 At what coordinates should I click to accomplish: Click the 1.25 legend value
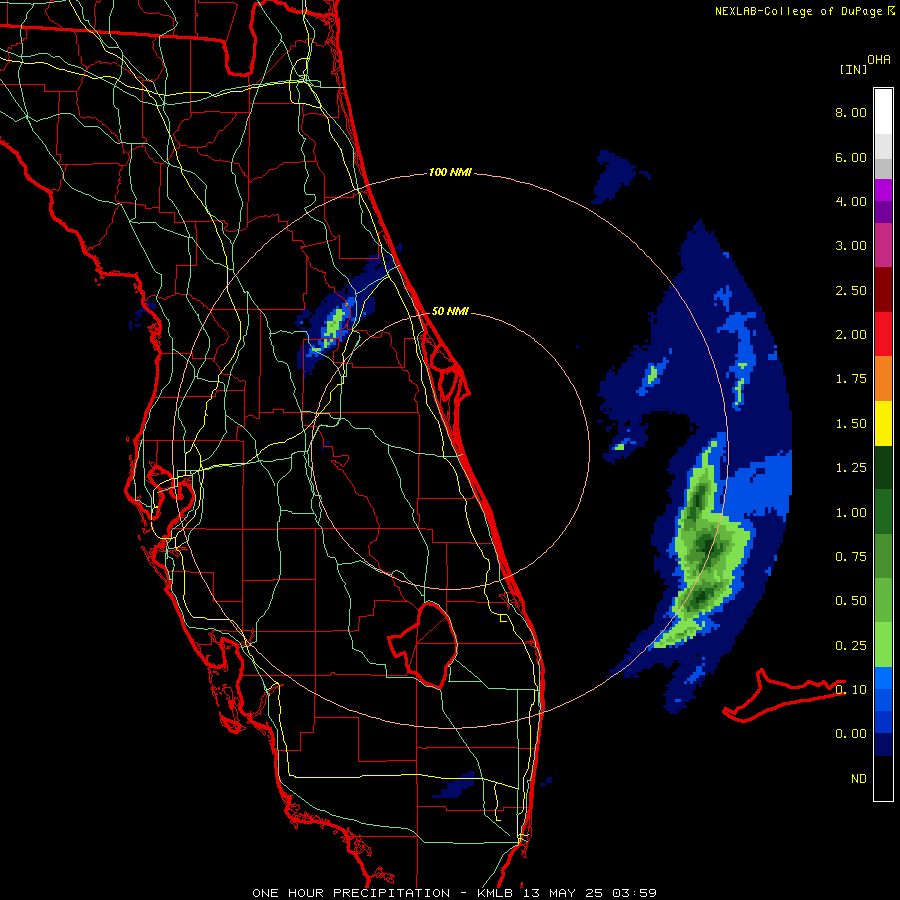pyautogui.click(x=851, y=468)
